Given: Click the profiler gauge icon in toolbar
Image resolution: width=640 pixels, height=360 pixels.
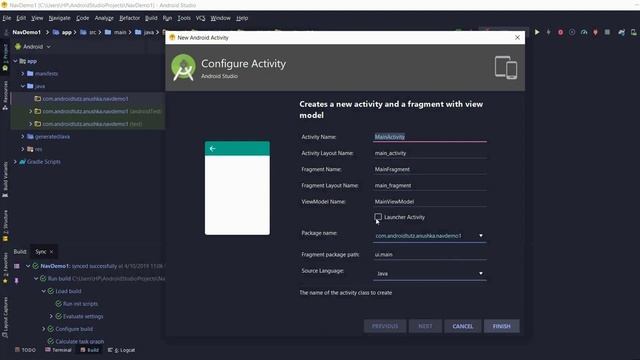Looking at the screenshot, I should click(x=584, y=32).
